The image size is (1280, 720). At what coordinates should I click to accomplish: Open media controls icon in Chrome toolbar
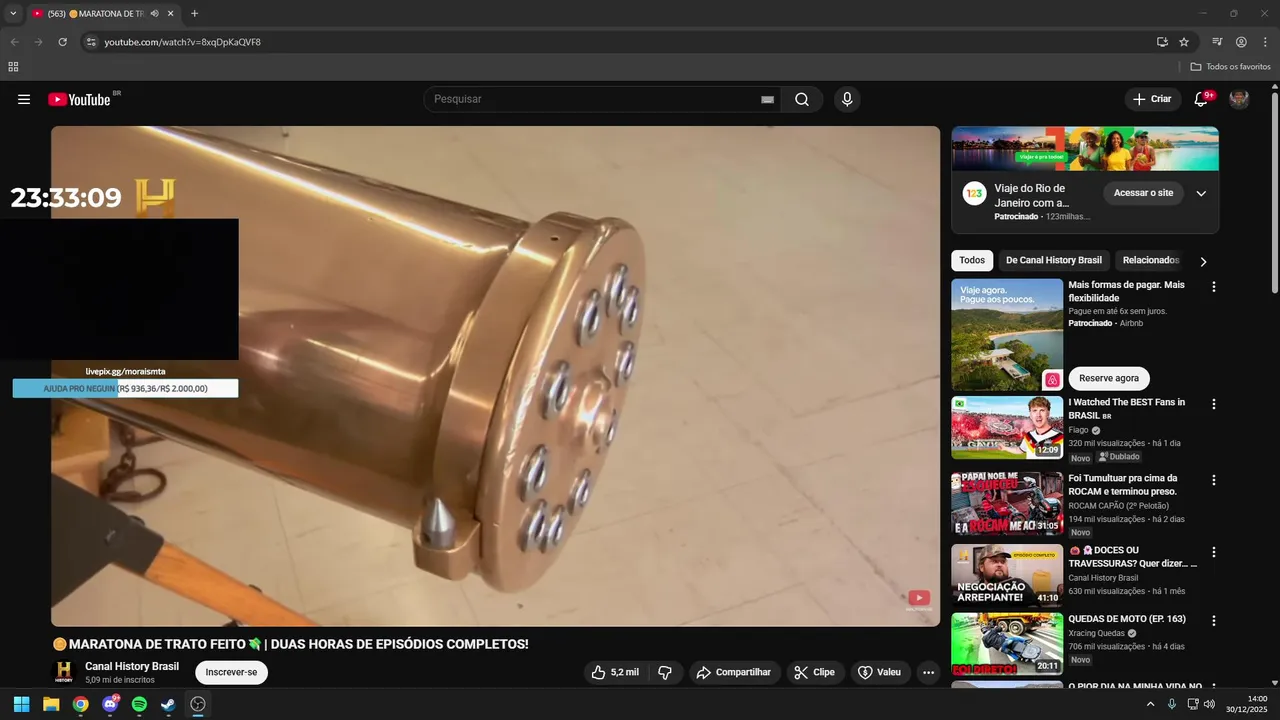(1217, 42)
